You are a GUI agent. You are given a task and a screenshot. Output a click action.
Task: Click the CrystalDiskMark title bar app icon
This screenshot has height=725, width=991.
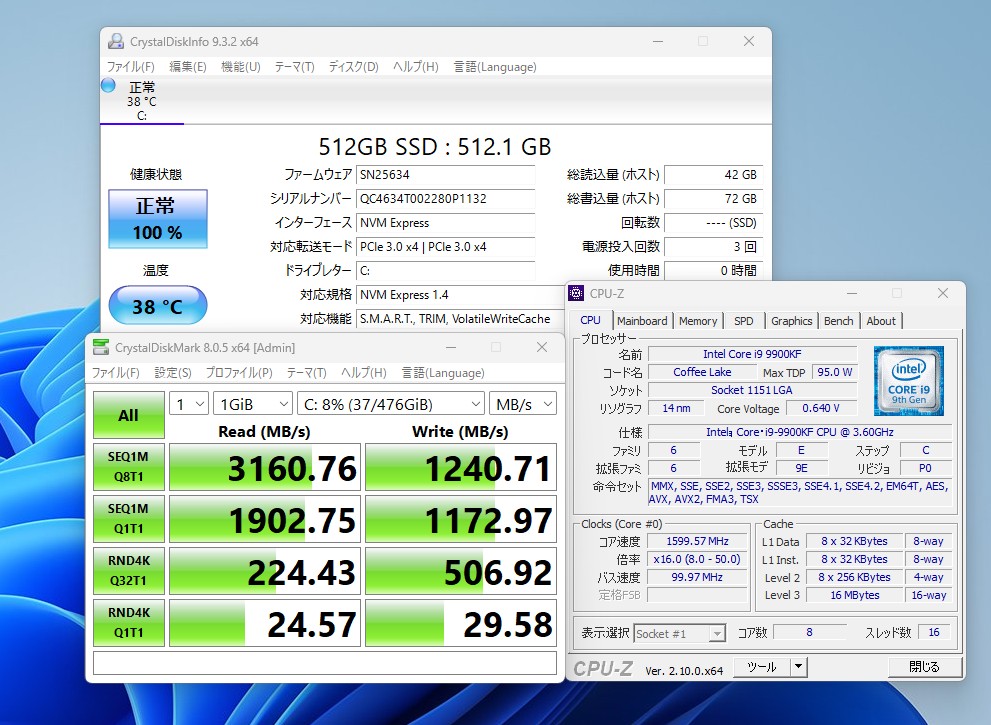[x=100, y=347]
